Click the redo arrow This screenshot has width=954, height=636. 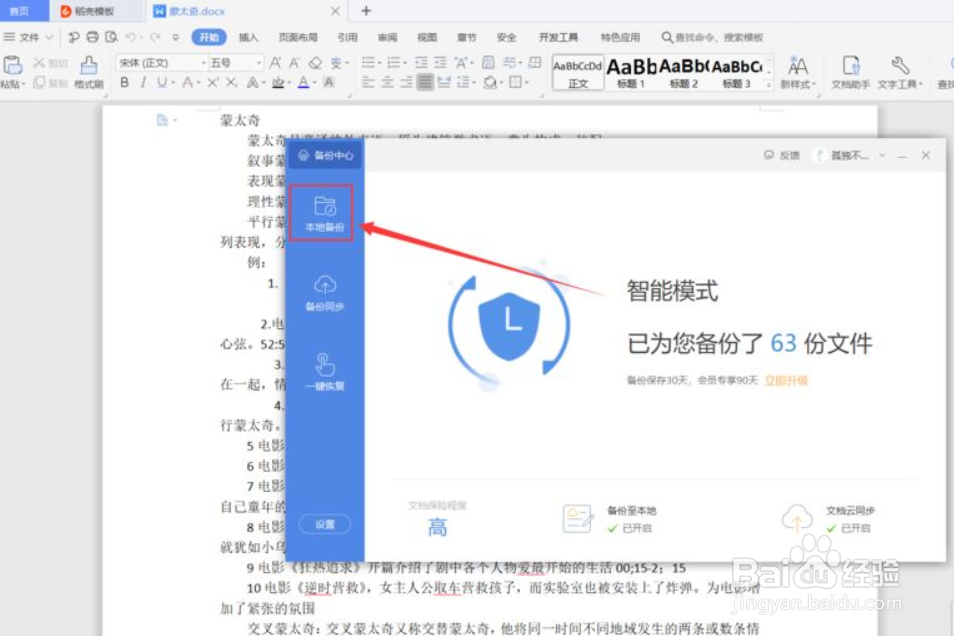(x=155, y=37)
